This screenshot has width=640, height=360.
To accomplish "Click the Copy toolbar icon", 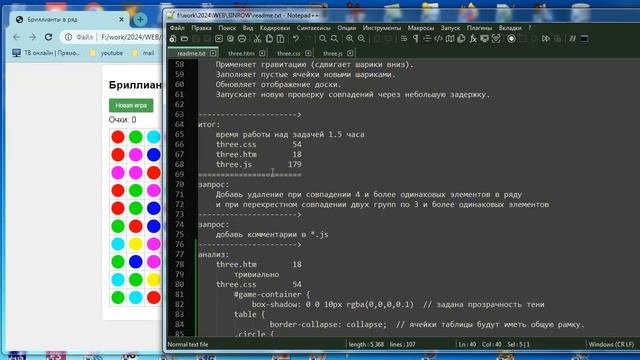I will pyautogui.click(x=269, y=39).
